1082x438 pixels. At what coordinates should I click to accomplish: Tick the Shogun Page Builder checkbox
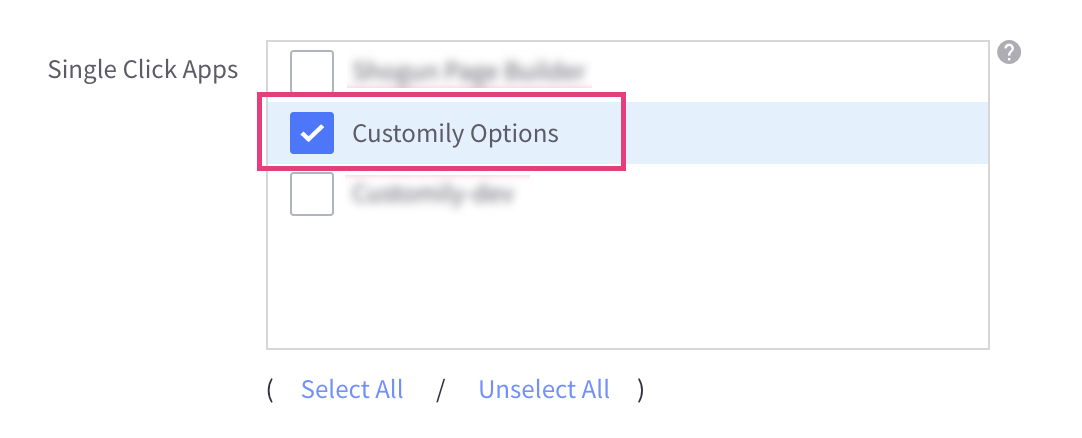[x=311, y=71]
